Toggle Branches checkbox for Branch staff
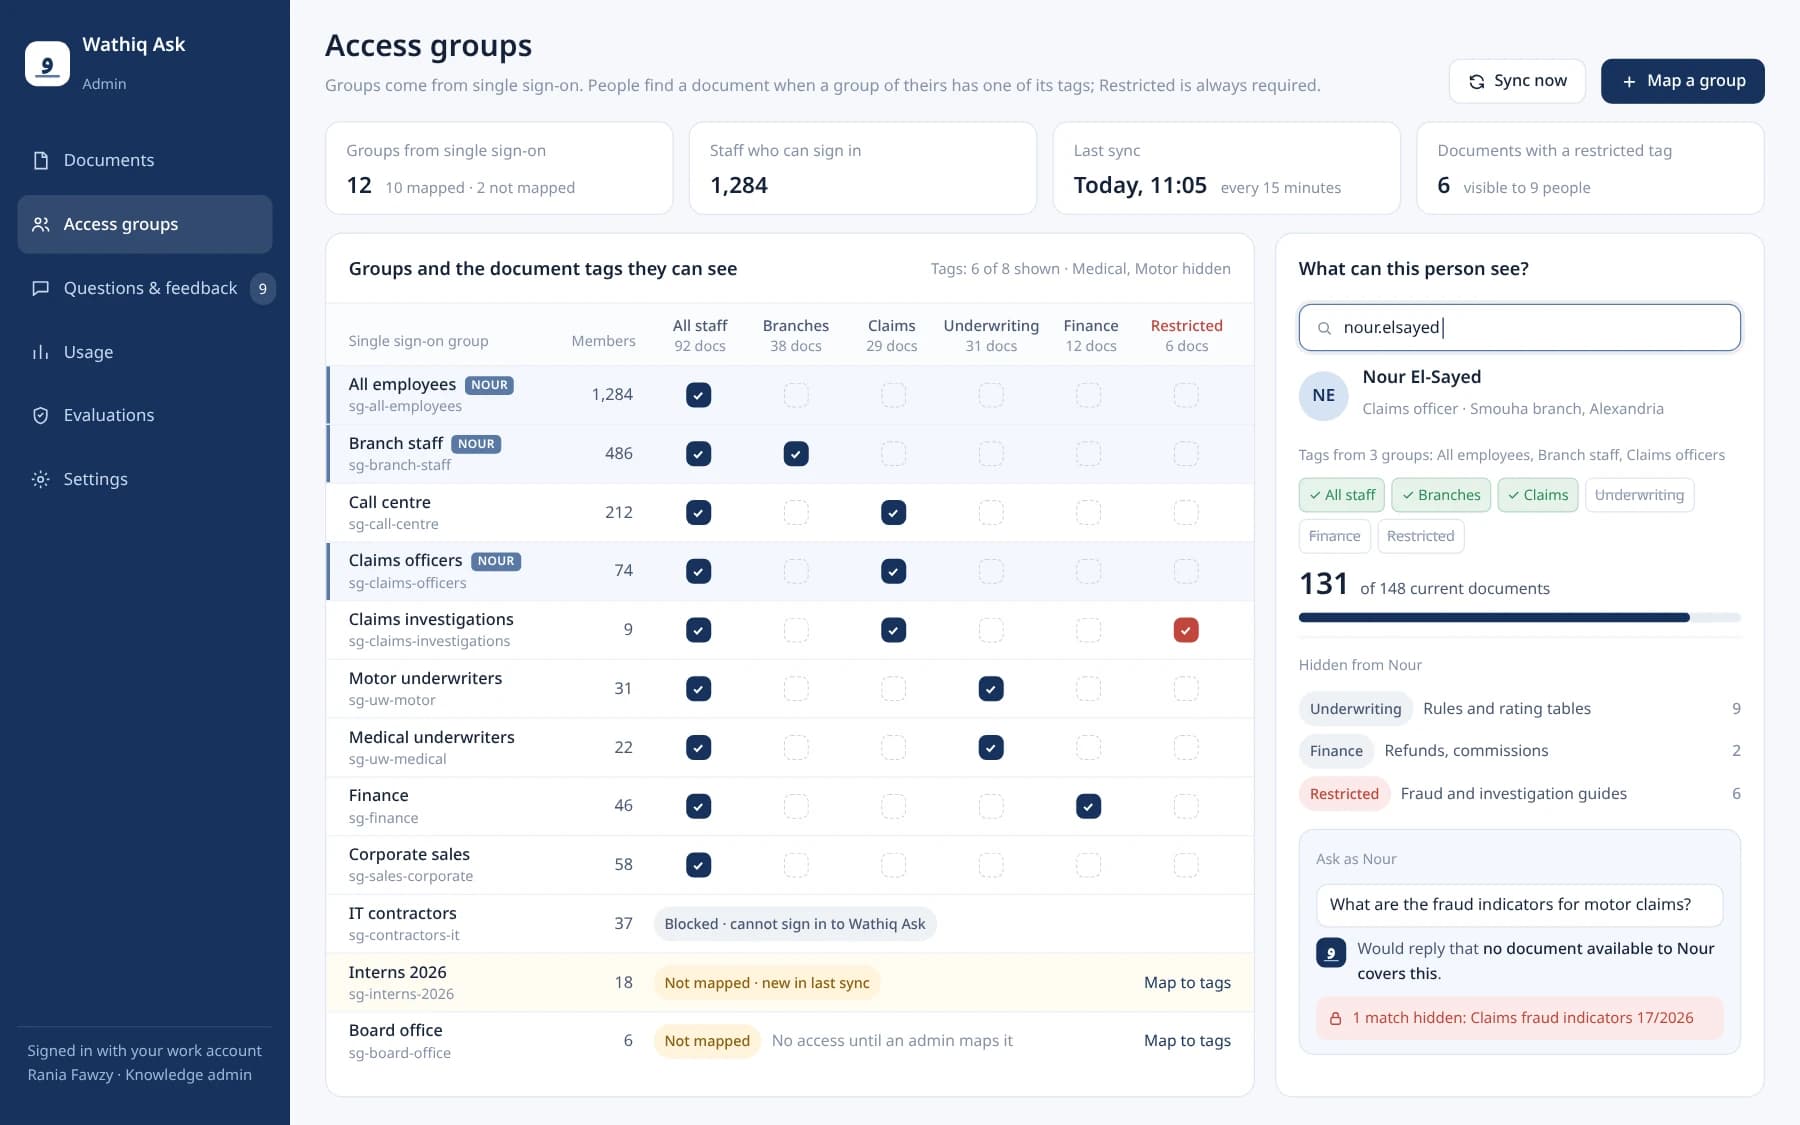 [x=796, y=454]
